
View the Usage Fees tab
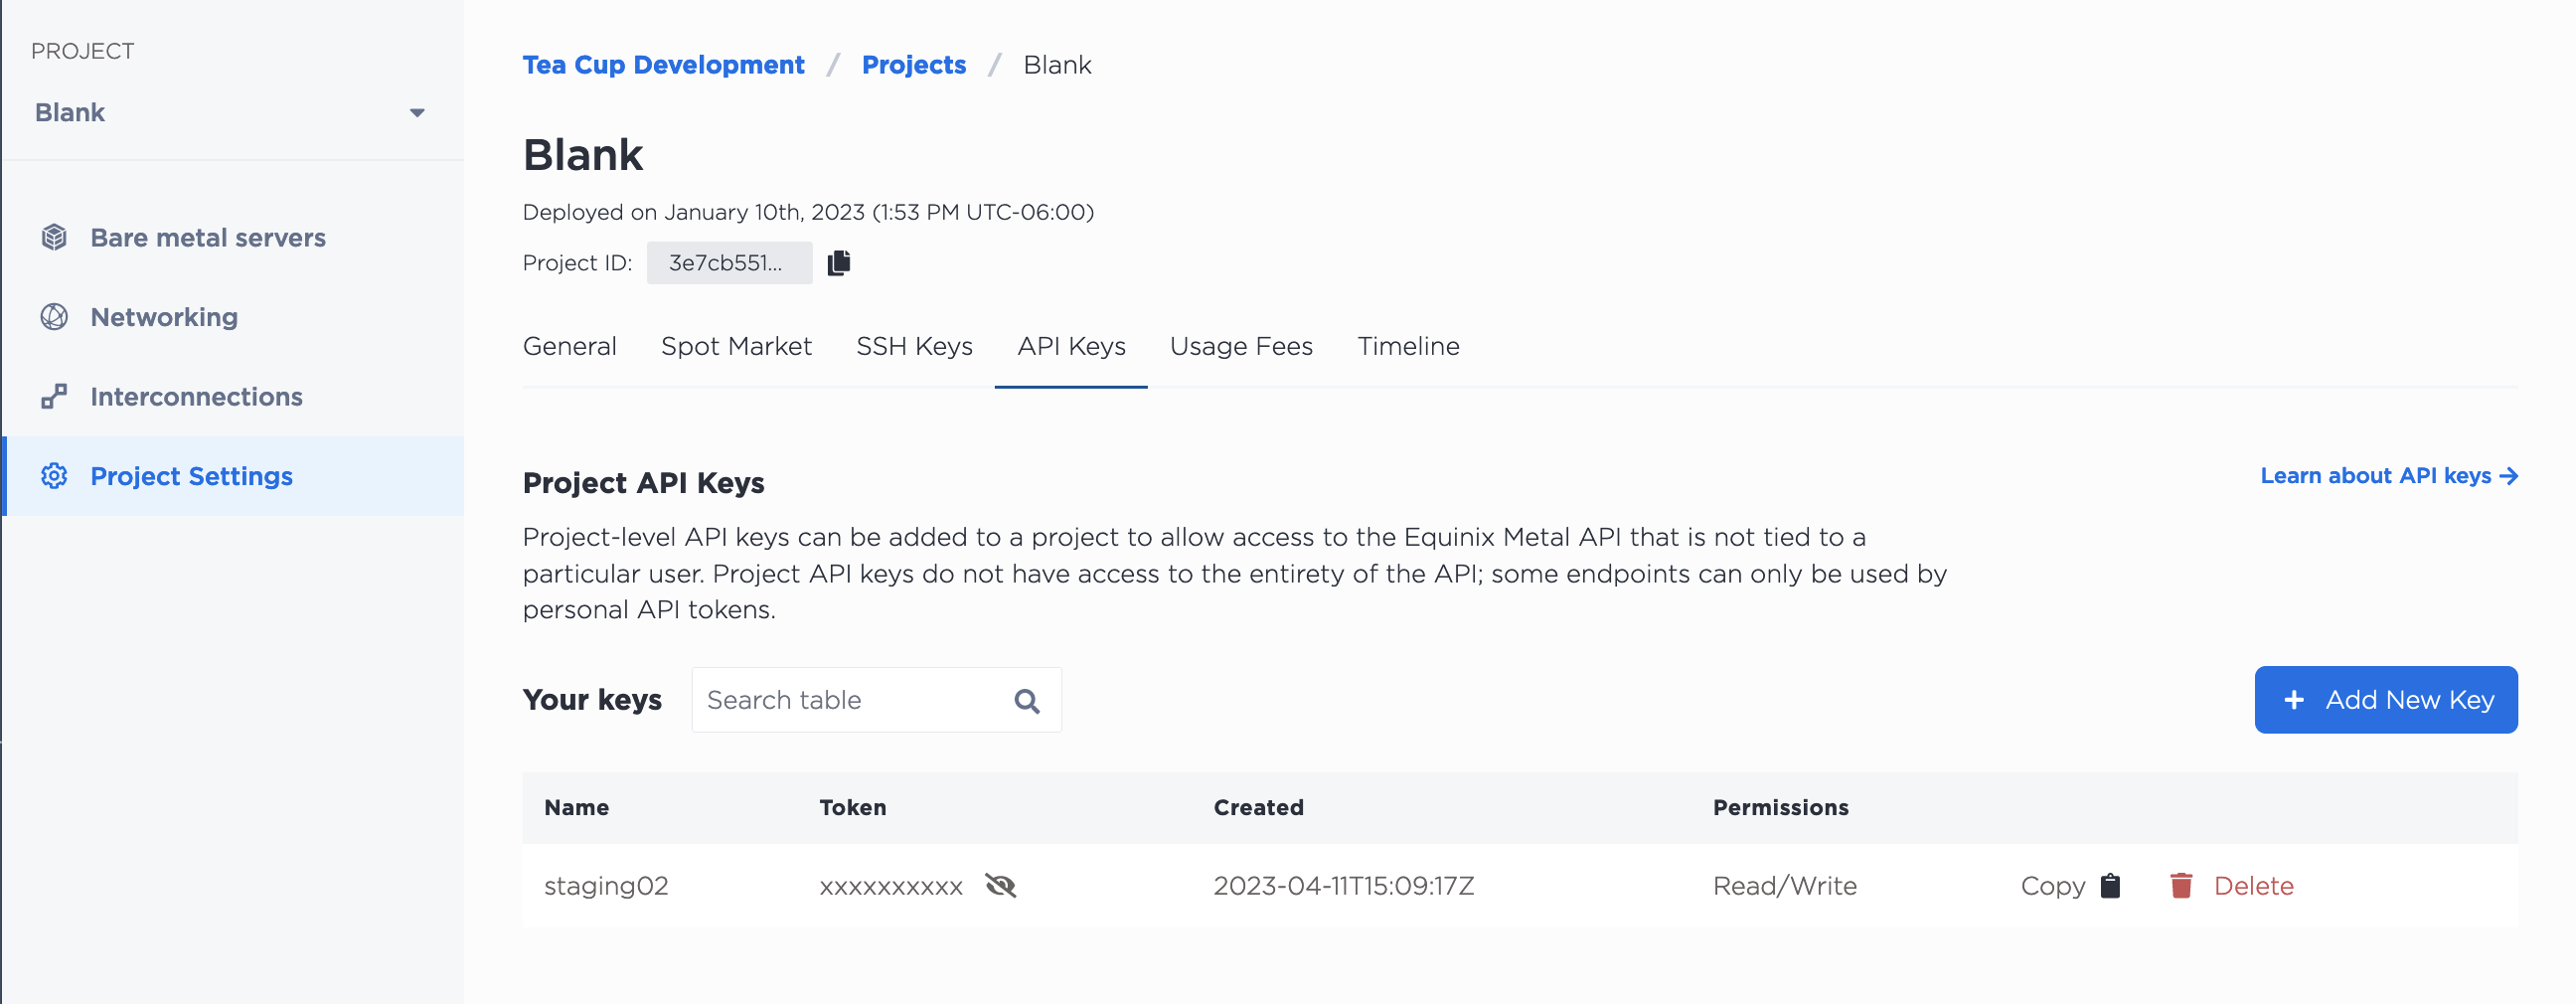tap(1241, 346)
